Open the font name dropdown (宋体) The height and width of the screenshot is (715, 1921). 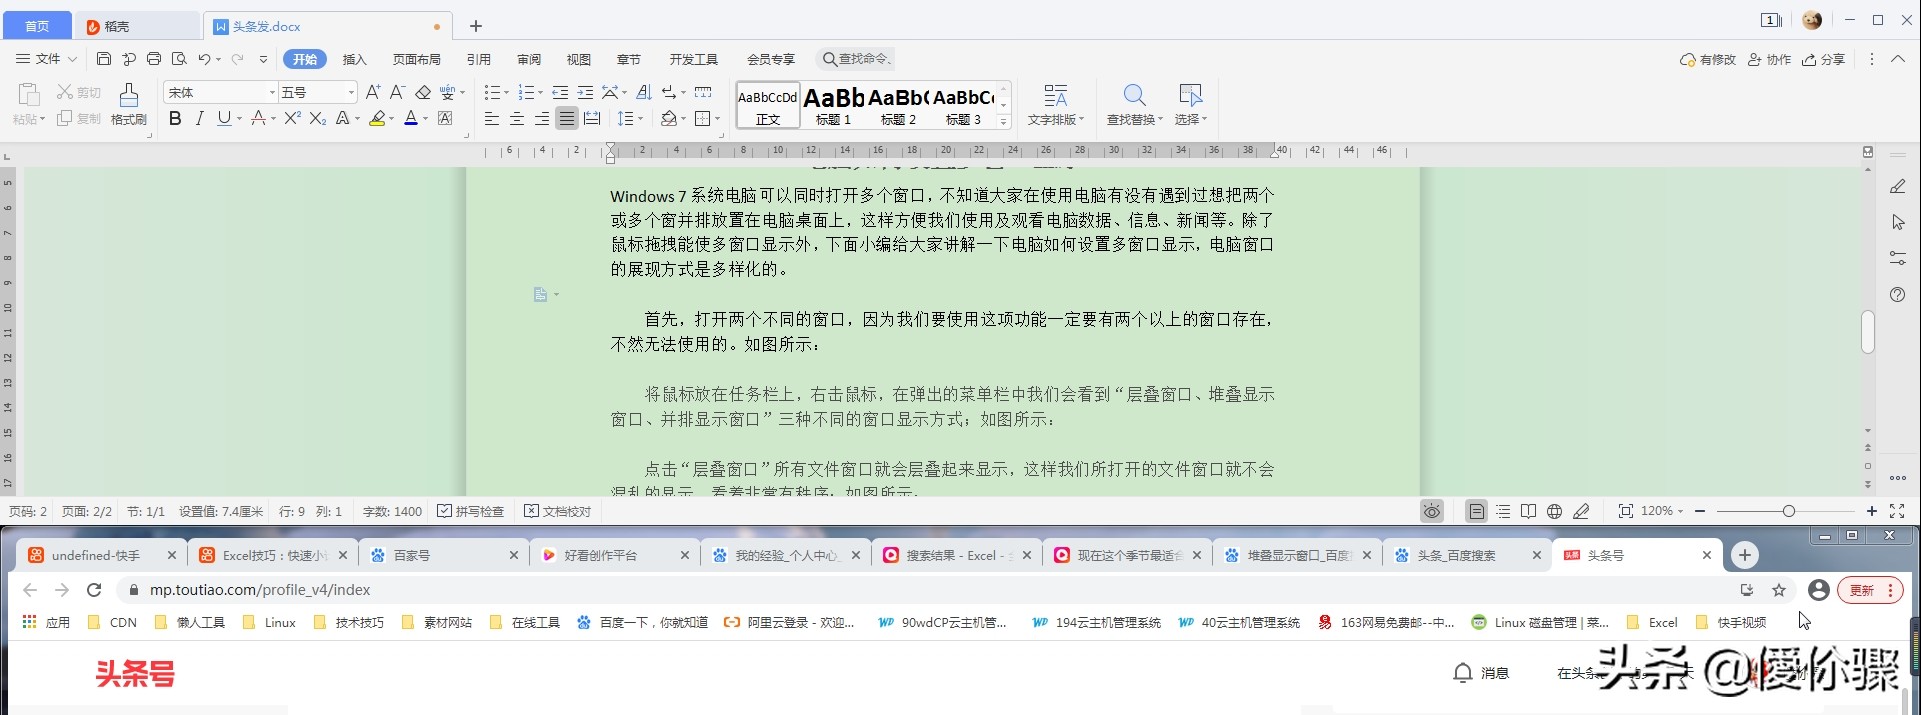click(271, 92)
